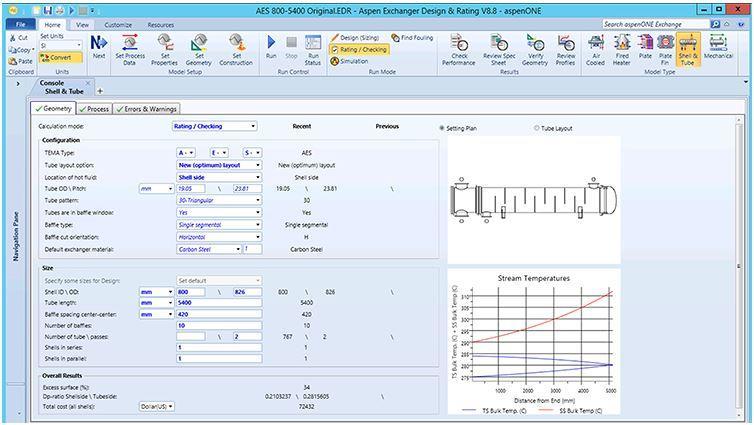This screenshot has height=425, width=754.
Task: Open Calculation mode dropdown
Action: tap(214, 126)
